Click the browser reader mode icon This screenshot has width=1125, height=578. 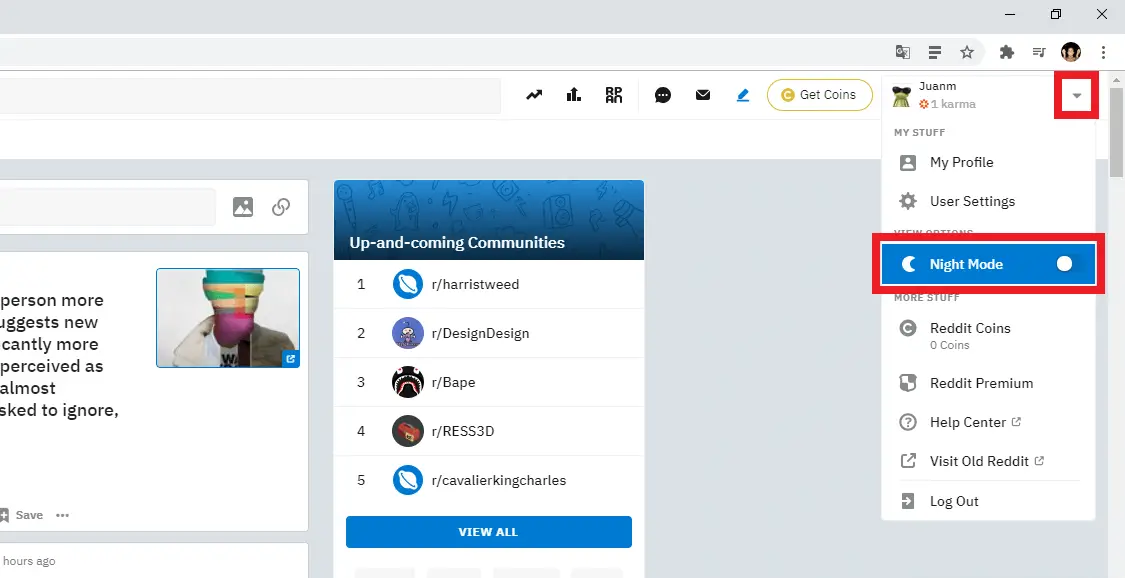coord(934,52)
